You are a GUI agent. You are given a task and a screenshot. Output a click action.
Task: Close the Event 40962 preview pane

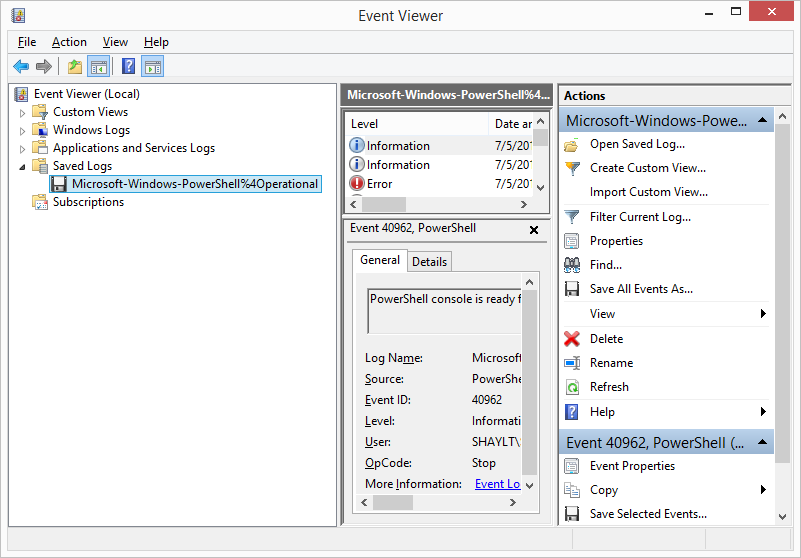(534, 229)
